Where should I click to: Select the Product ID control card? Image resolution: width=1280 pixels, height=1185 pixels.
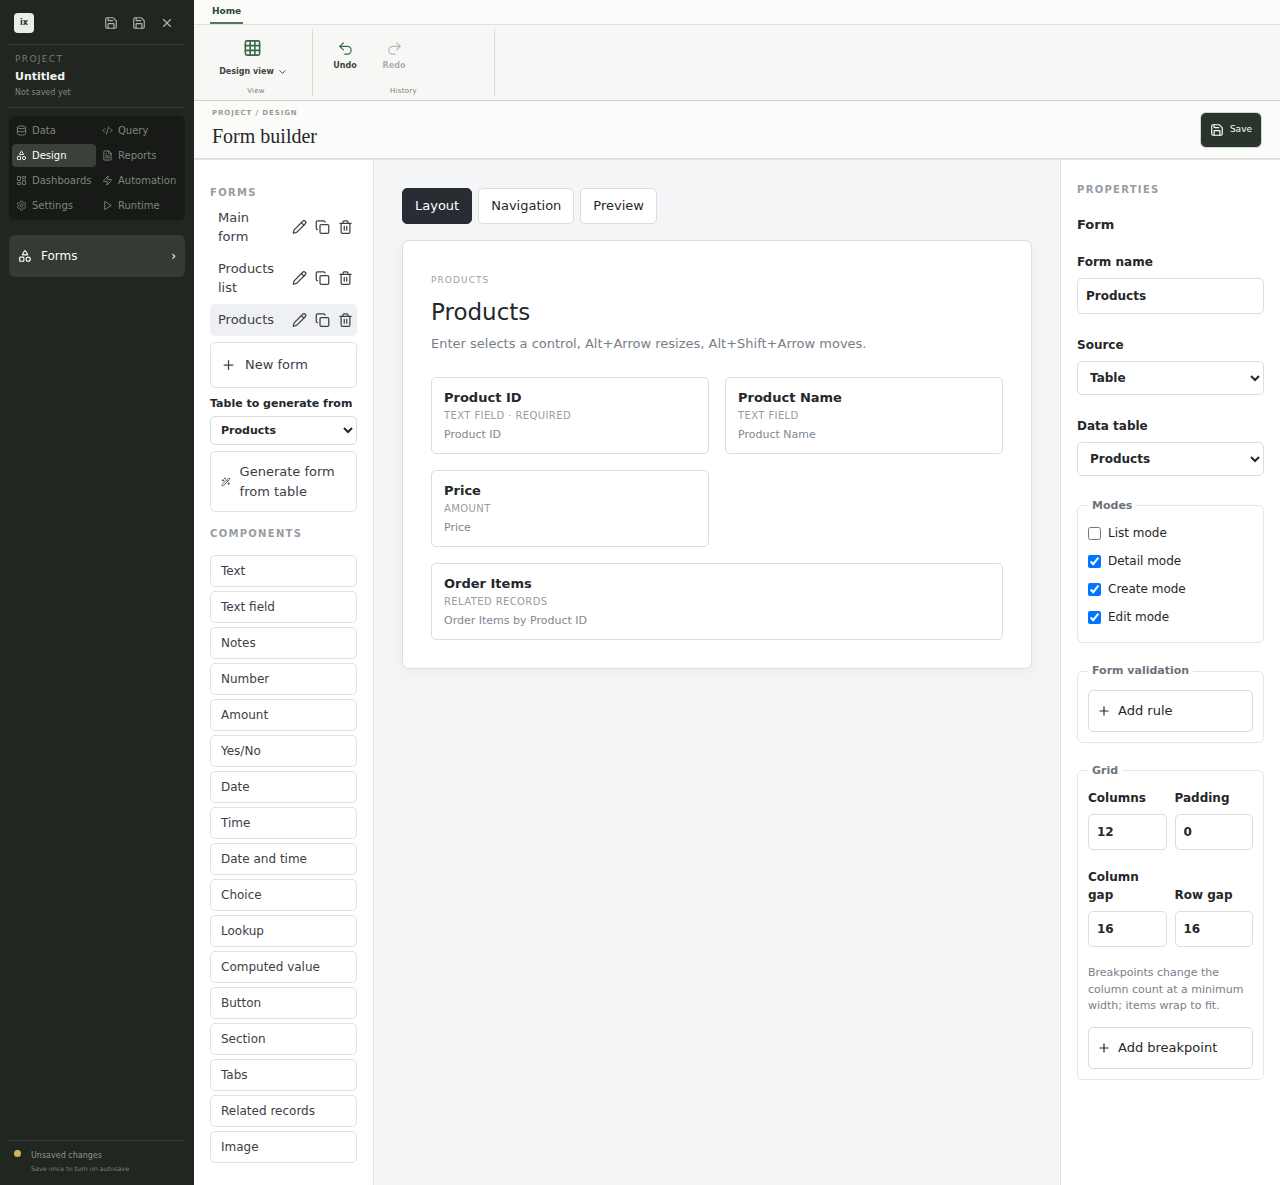(570, 416)
